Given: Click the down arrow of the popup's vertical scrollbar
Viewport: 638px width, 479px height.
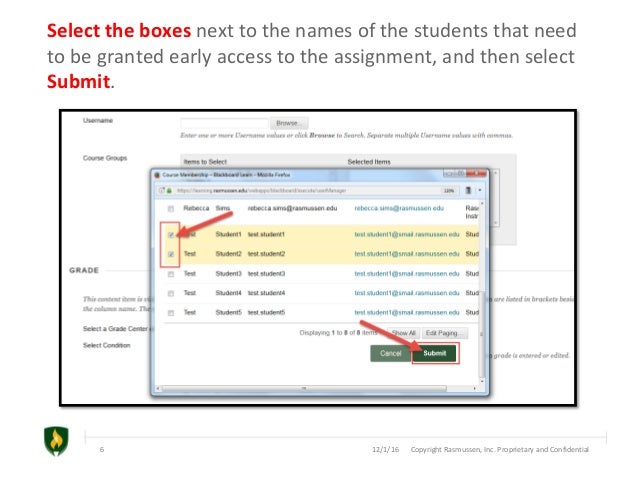Looking at the screenshot, I should click(482, 381).
